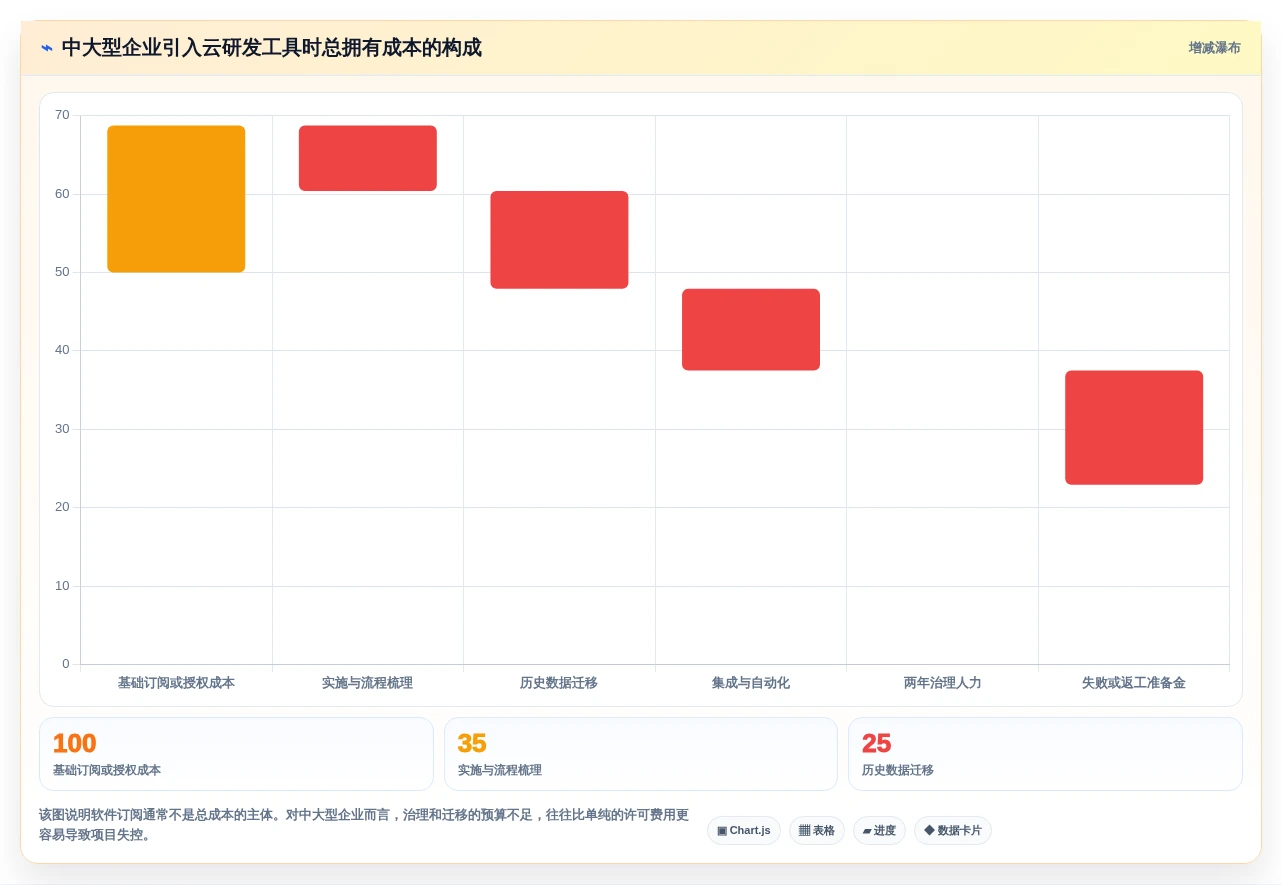Select the 进度 tag chip

point(879,831)
